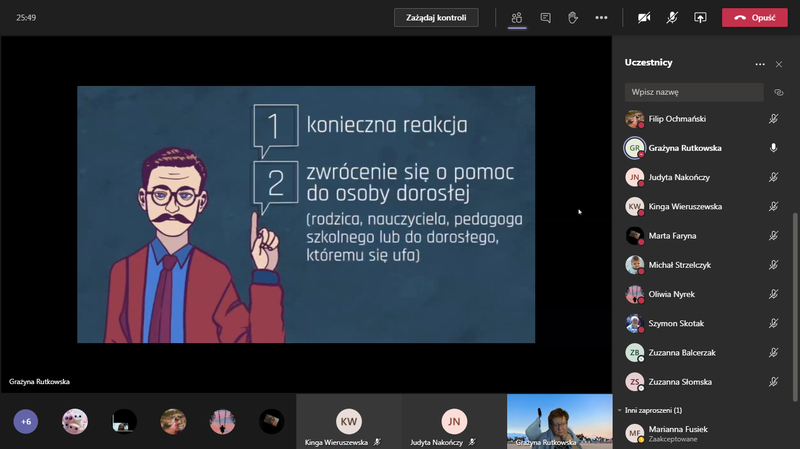Collapse the Inni zaproszeni section

click(619, 410)
